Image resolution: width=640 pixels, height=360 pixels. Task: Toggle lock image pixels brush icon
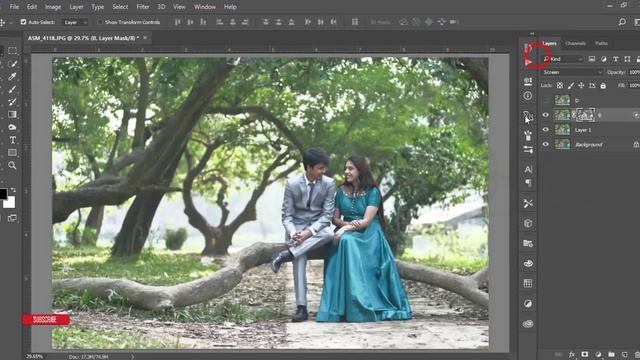571,85
